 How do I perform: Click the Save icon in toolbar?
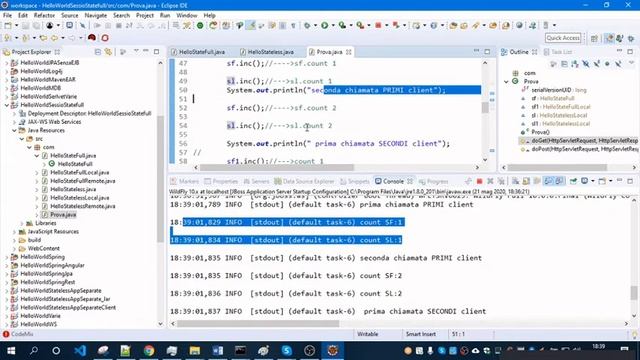[x=25, y=25]
